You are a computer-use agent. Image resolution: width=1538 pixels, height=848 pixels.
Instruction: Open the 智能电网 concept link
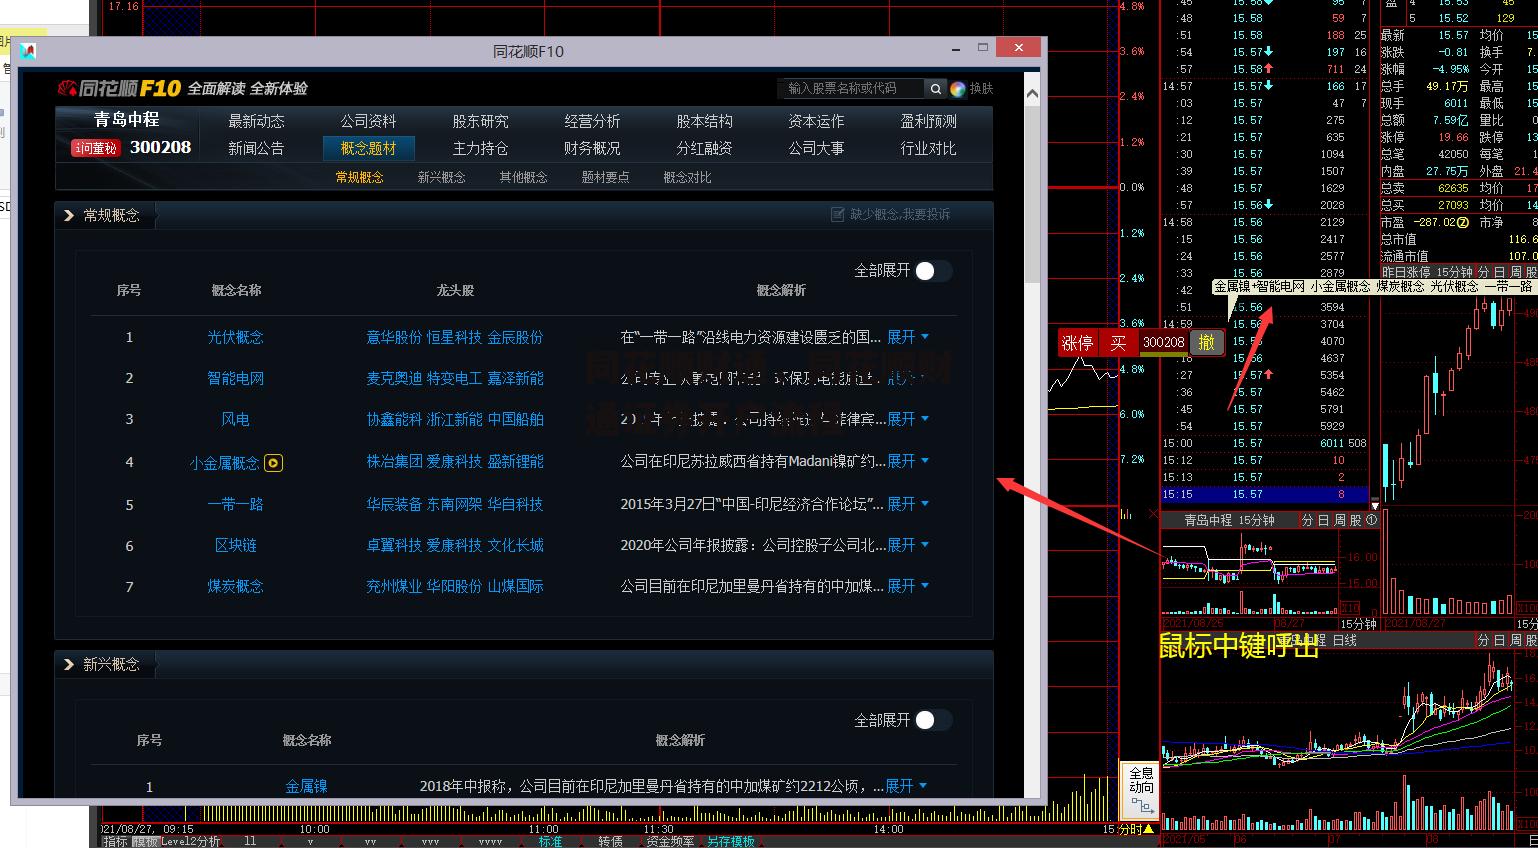point(235,378)
